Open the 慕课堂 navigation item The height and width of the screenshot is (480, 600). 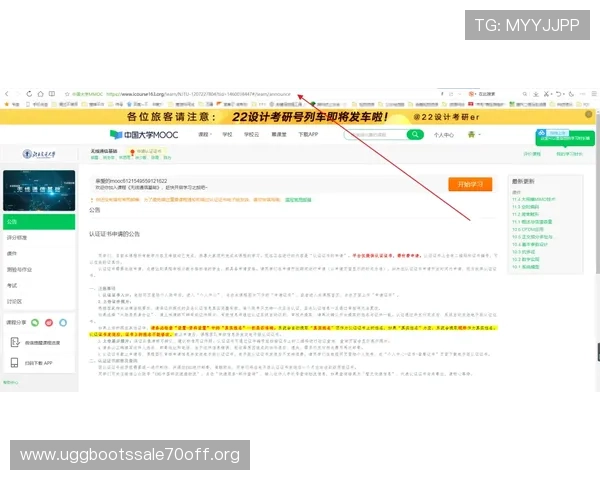(279, 134)
